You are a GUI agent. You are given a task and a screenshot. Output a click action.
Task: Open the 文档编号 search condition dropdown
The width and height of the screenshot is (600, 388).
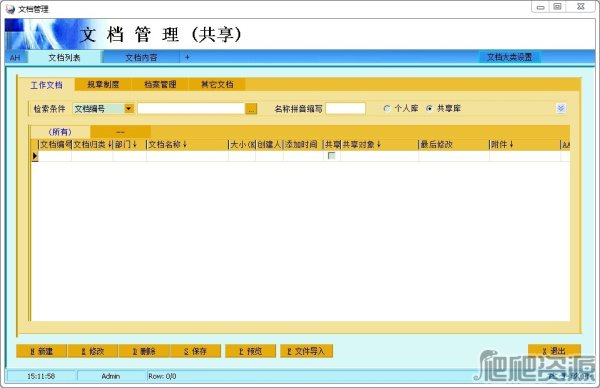click(x=129, y=109)
